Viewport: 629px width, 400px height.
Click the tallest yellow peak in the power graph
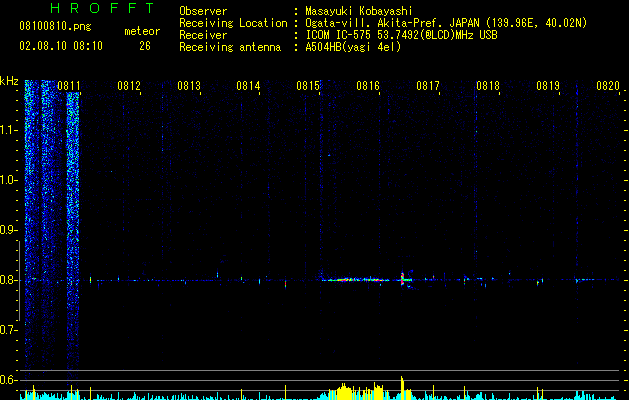point(402,388)
